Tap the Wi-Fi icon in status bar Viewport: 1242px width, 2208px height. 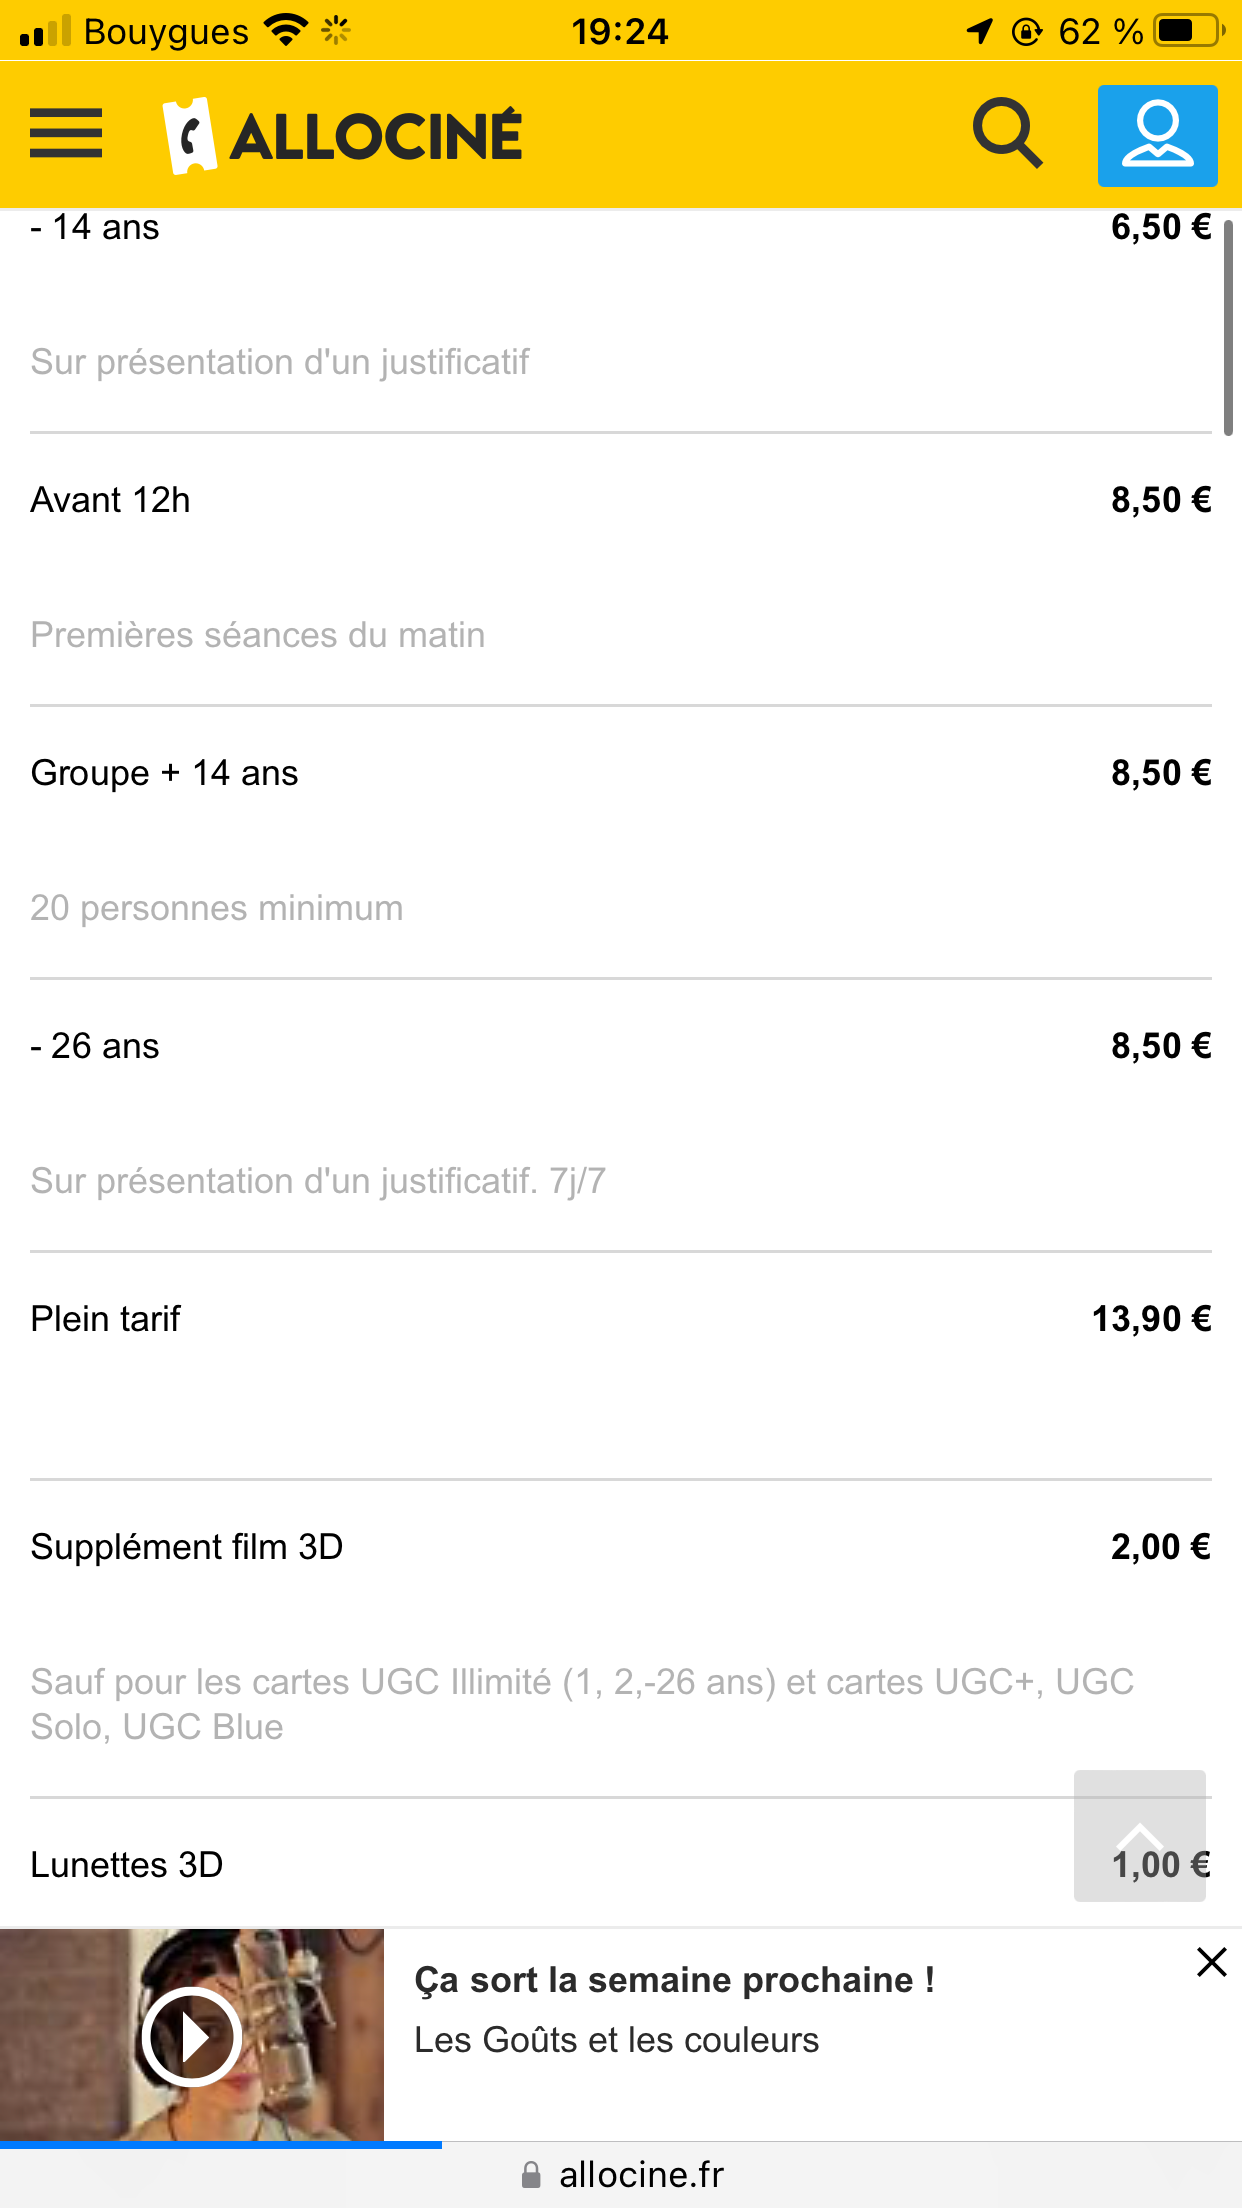[286, 31]
